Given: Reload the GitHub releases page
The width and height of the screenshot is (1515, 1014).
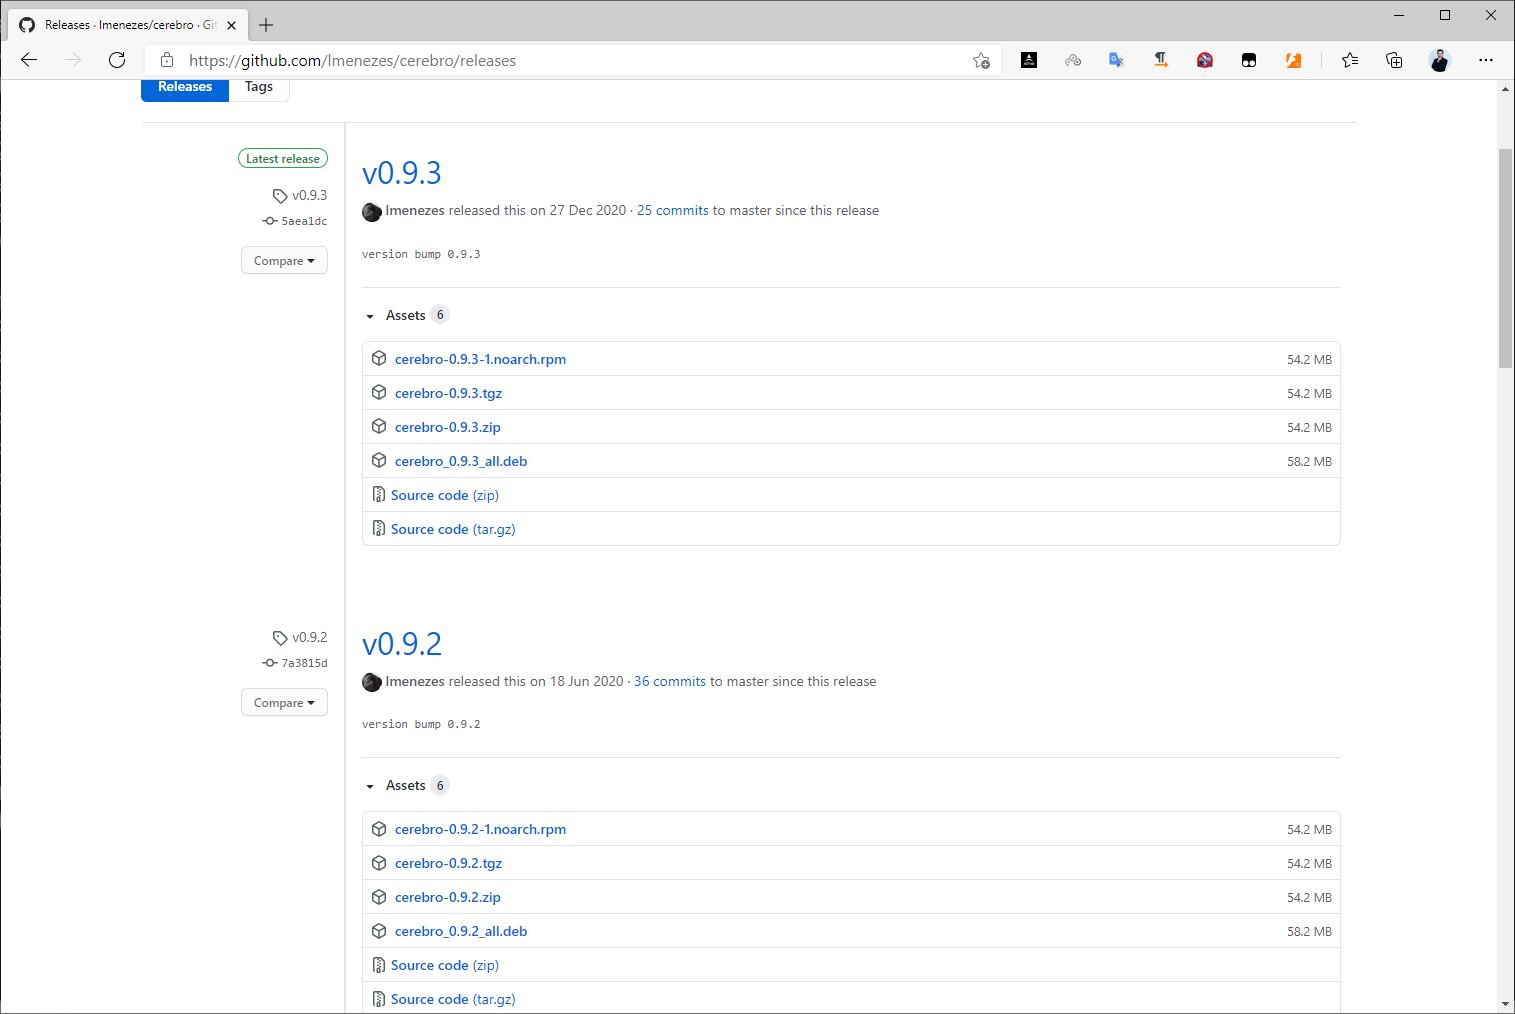Looking at the screenshot, I should point(117,60).
